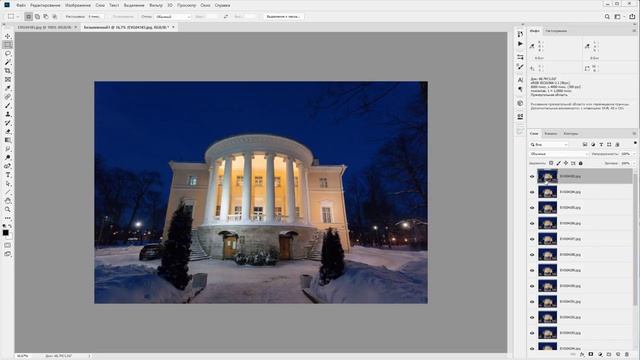This screenshot has width=640, height=360.
Task: Select the Clone Stamp tool
Action: [x=8, y=114]
